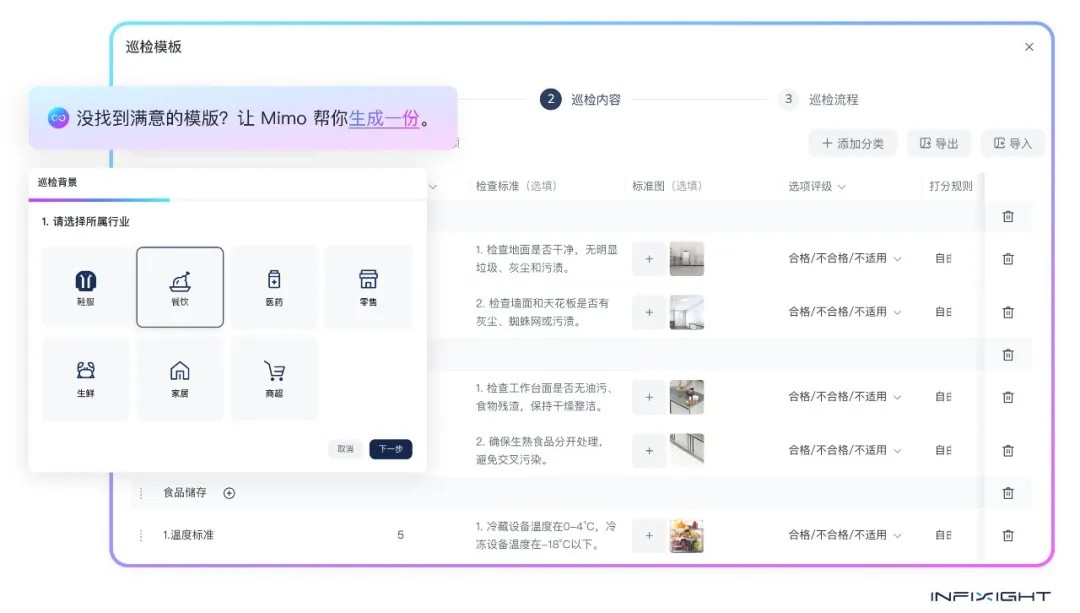Image resolution: width=1080 pixels, height=613 pixels.
Task: Click the Mimo assistant avatar icon
Action: [x=60, y=118]
